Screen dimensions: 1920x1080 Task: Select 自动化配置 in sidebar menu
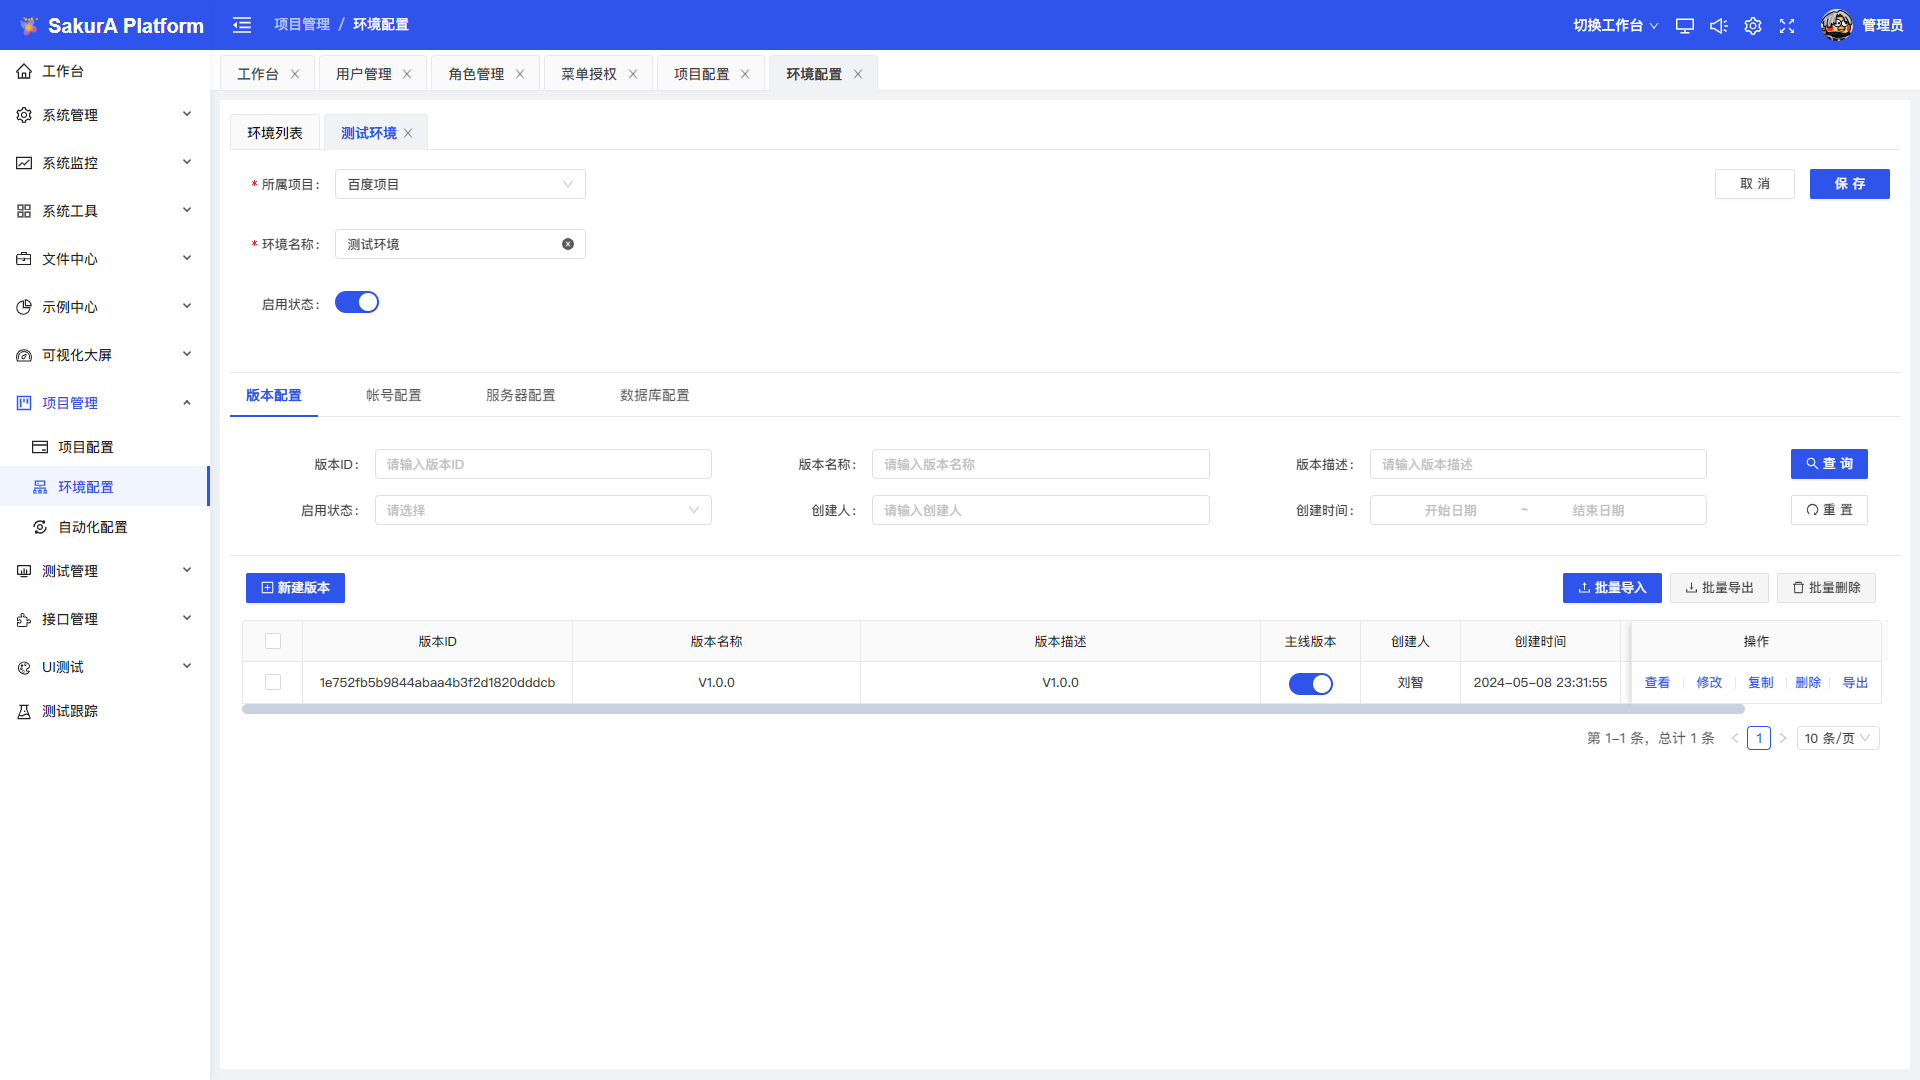92,527
